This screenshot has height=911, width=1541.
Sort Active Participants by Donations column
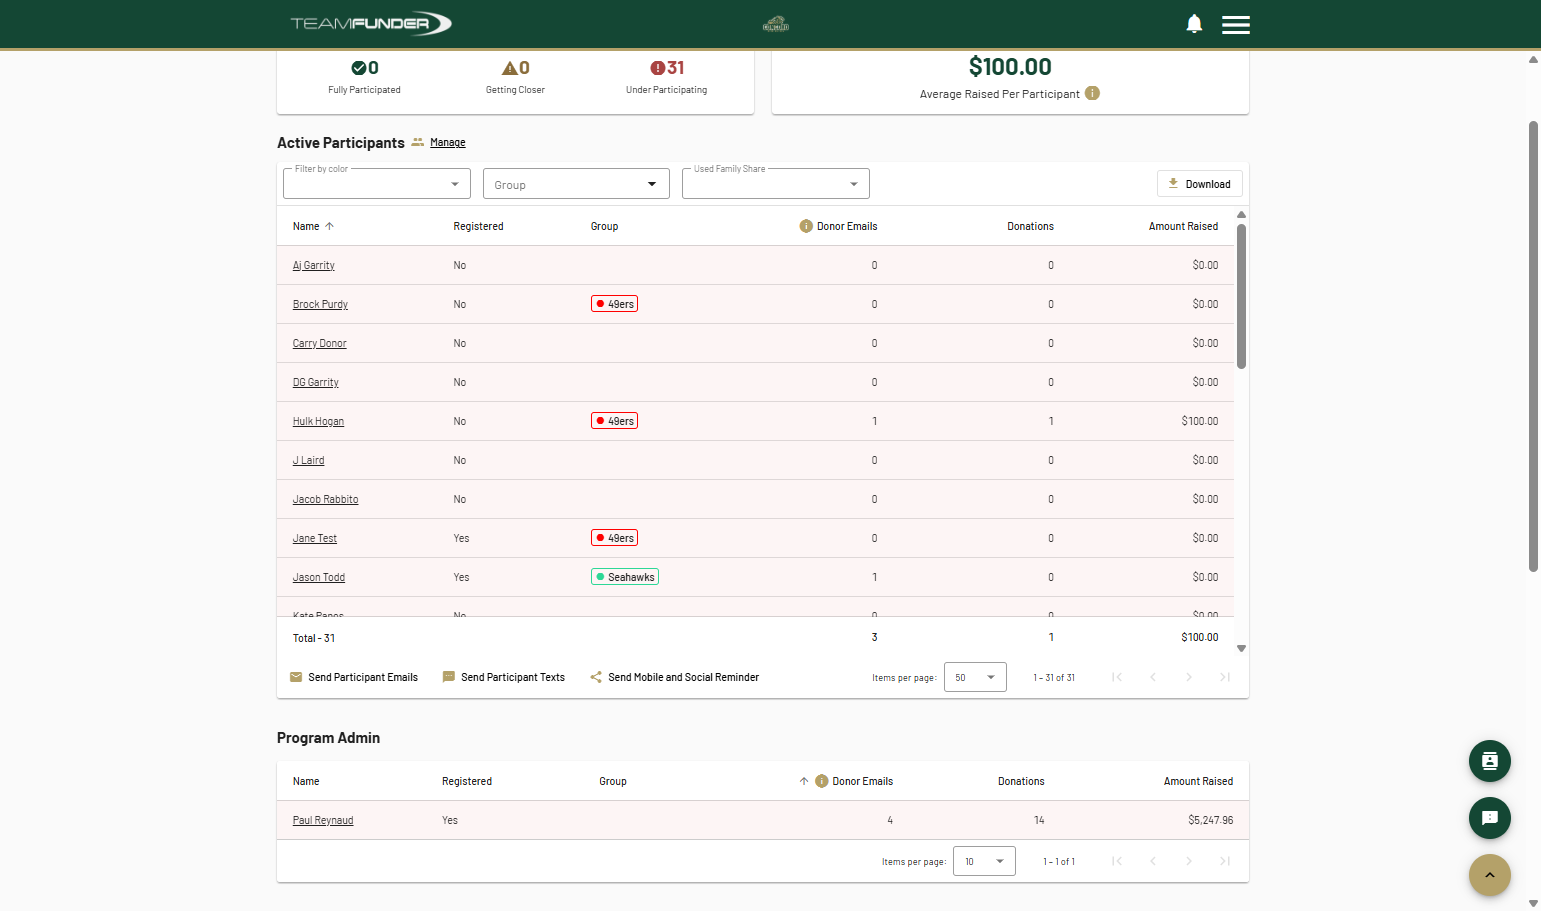(1030, 226)
